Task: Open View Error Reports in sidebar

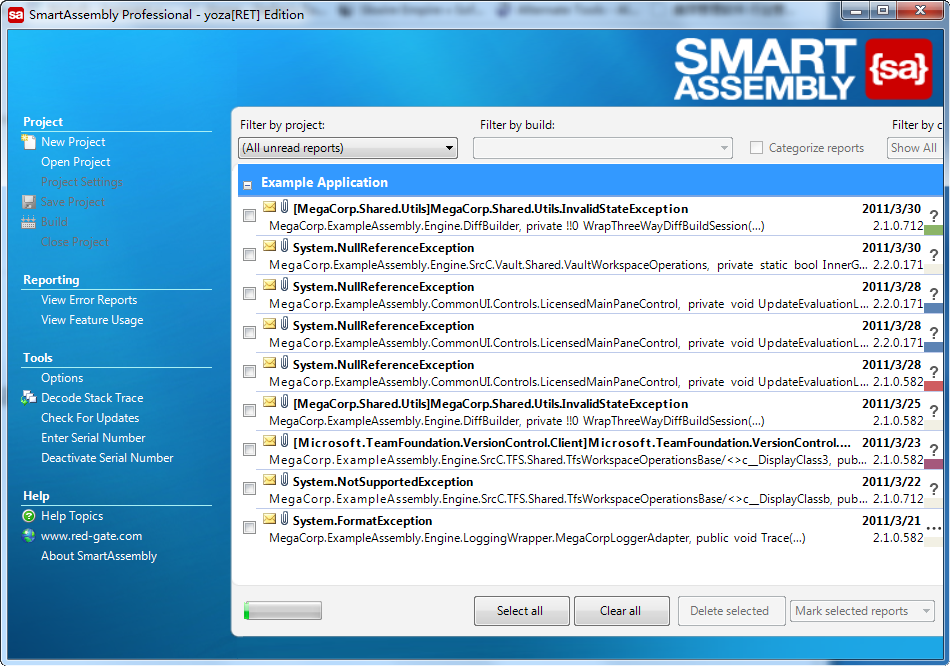Action: click(x=89, y=300)
